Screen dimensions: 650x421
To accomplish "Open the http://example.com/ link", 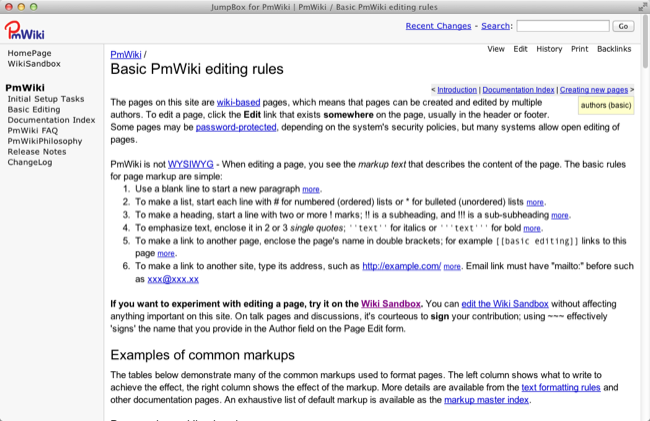I will tap(402, 266).
